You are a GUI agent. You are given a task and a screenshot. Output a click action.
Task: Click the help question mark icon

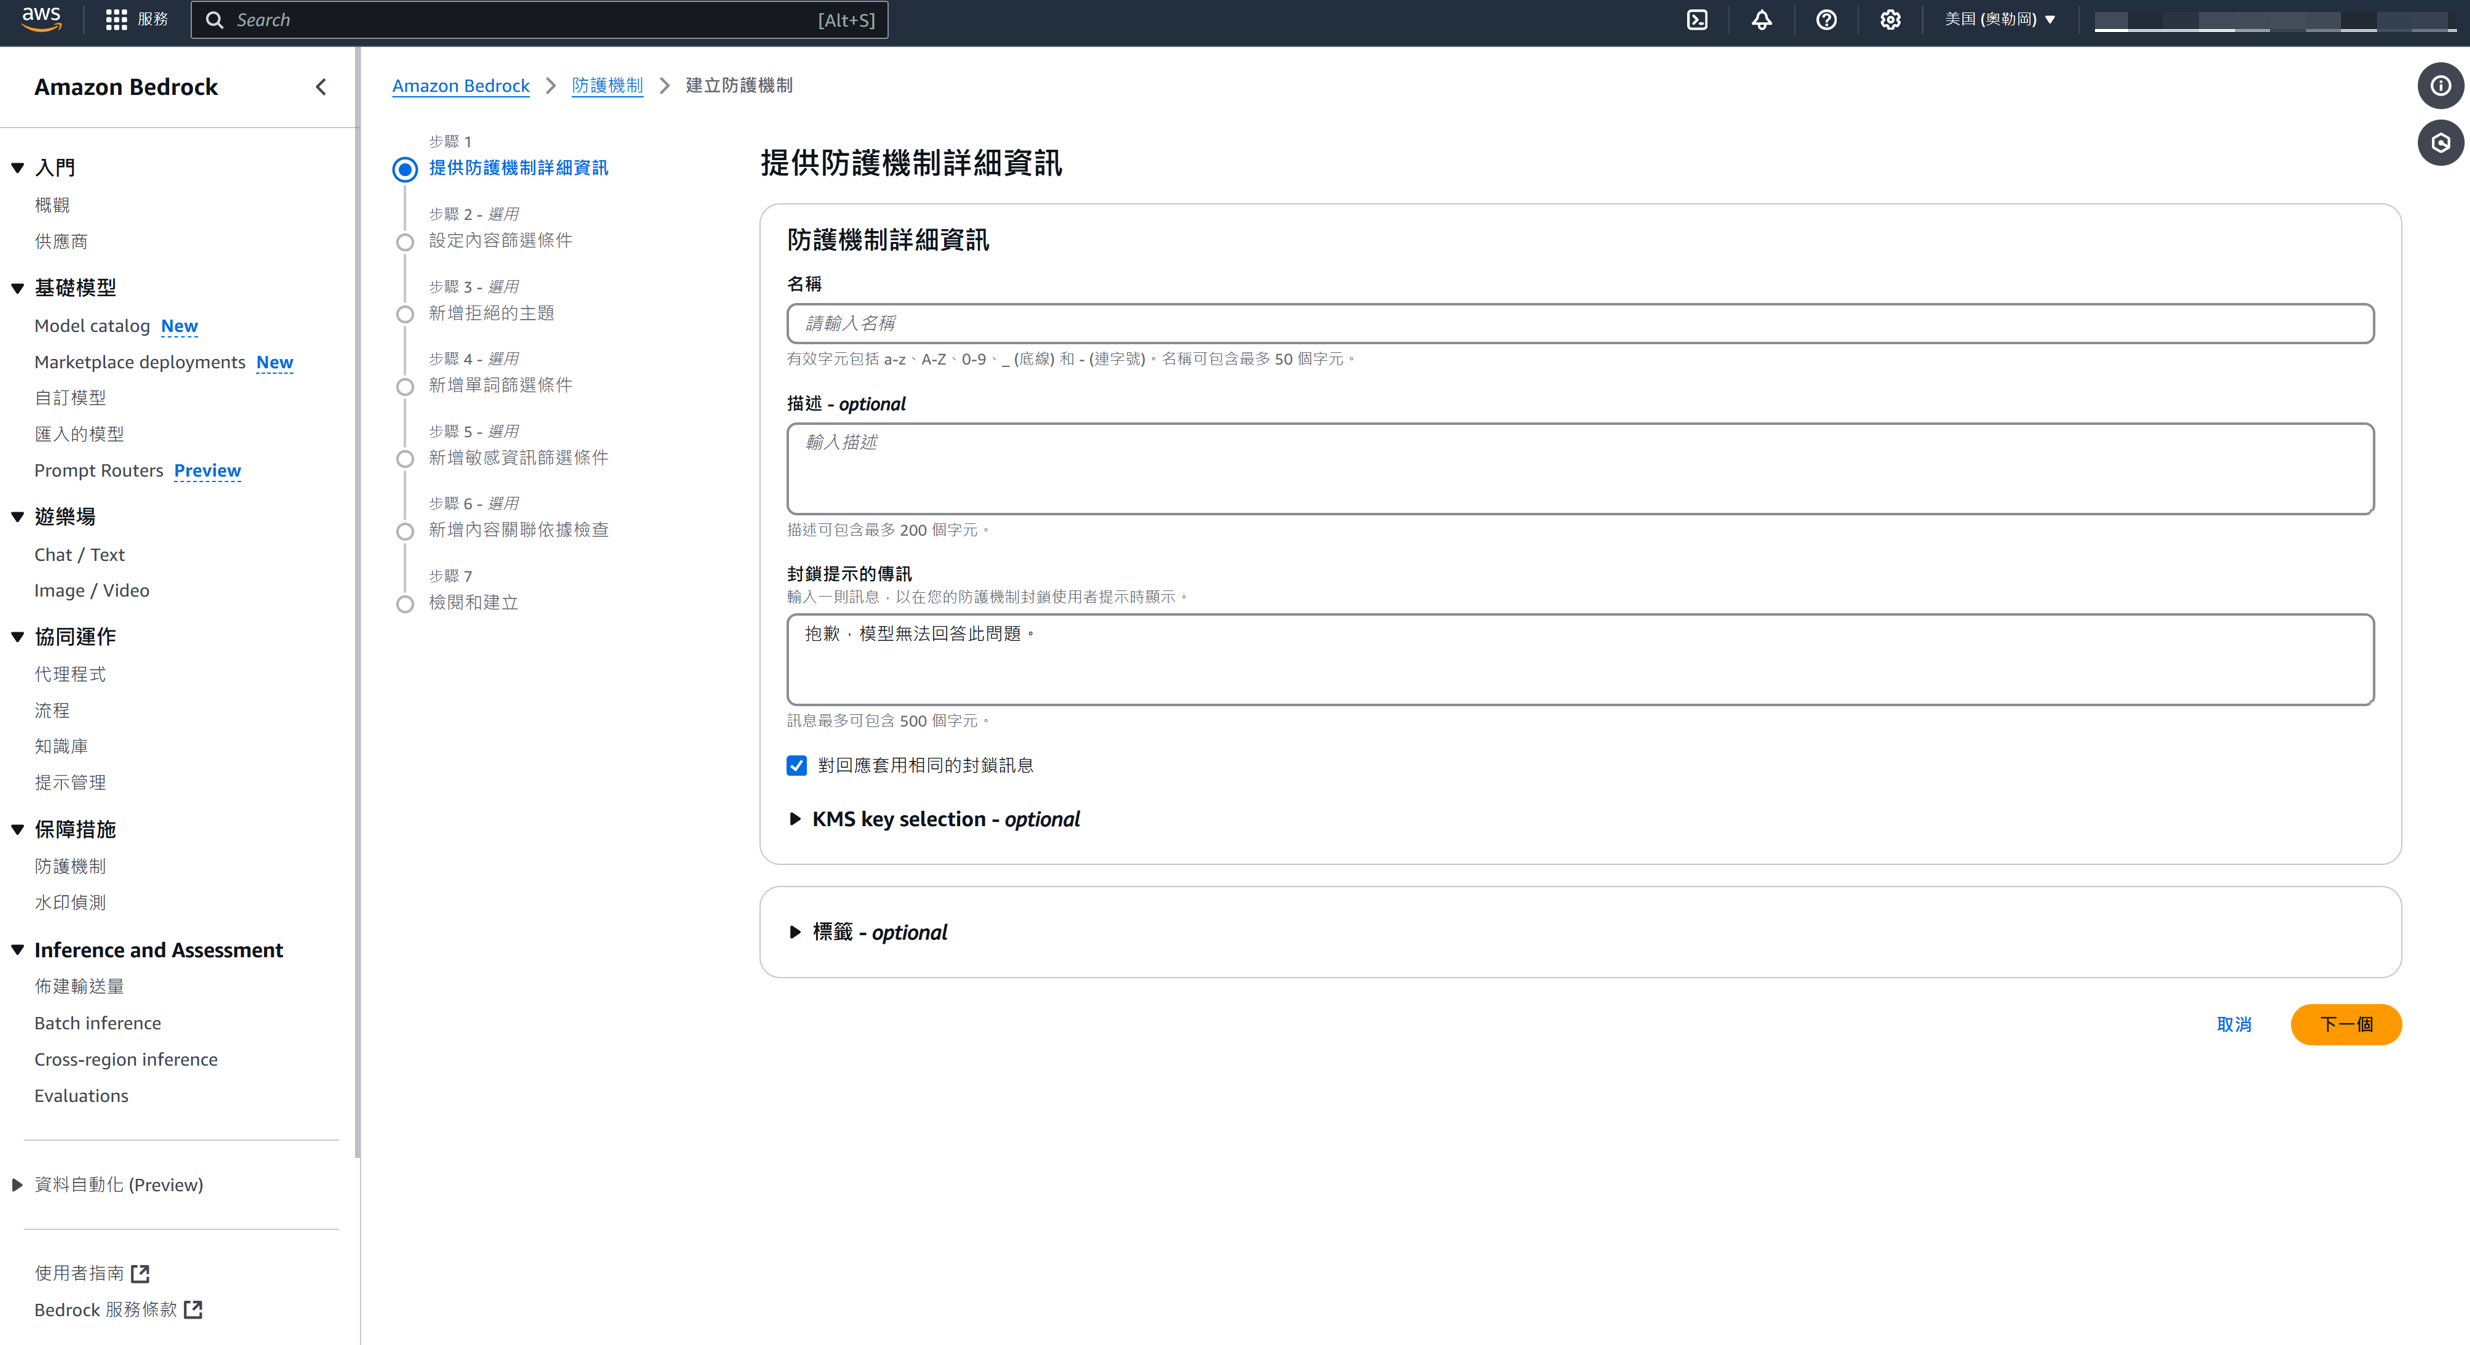[1826, 20]
